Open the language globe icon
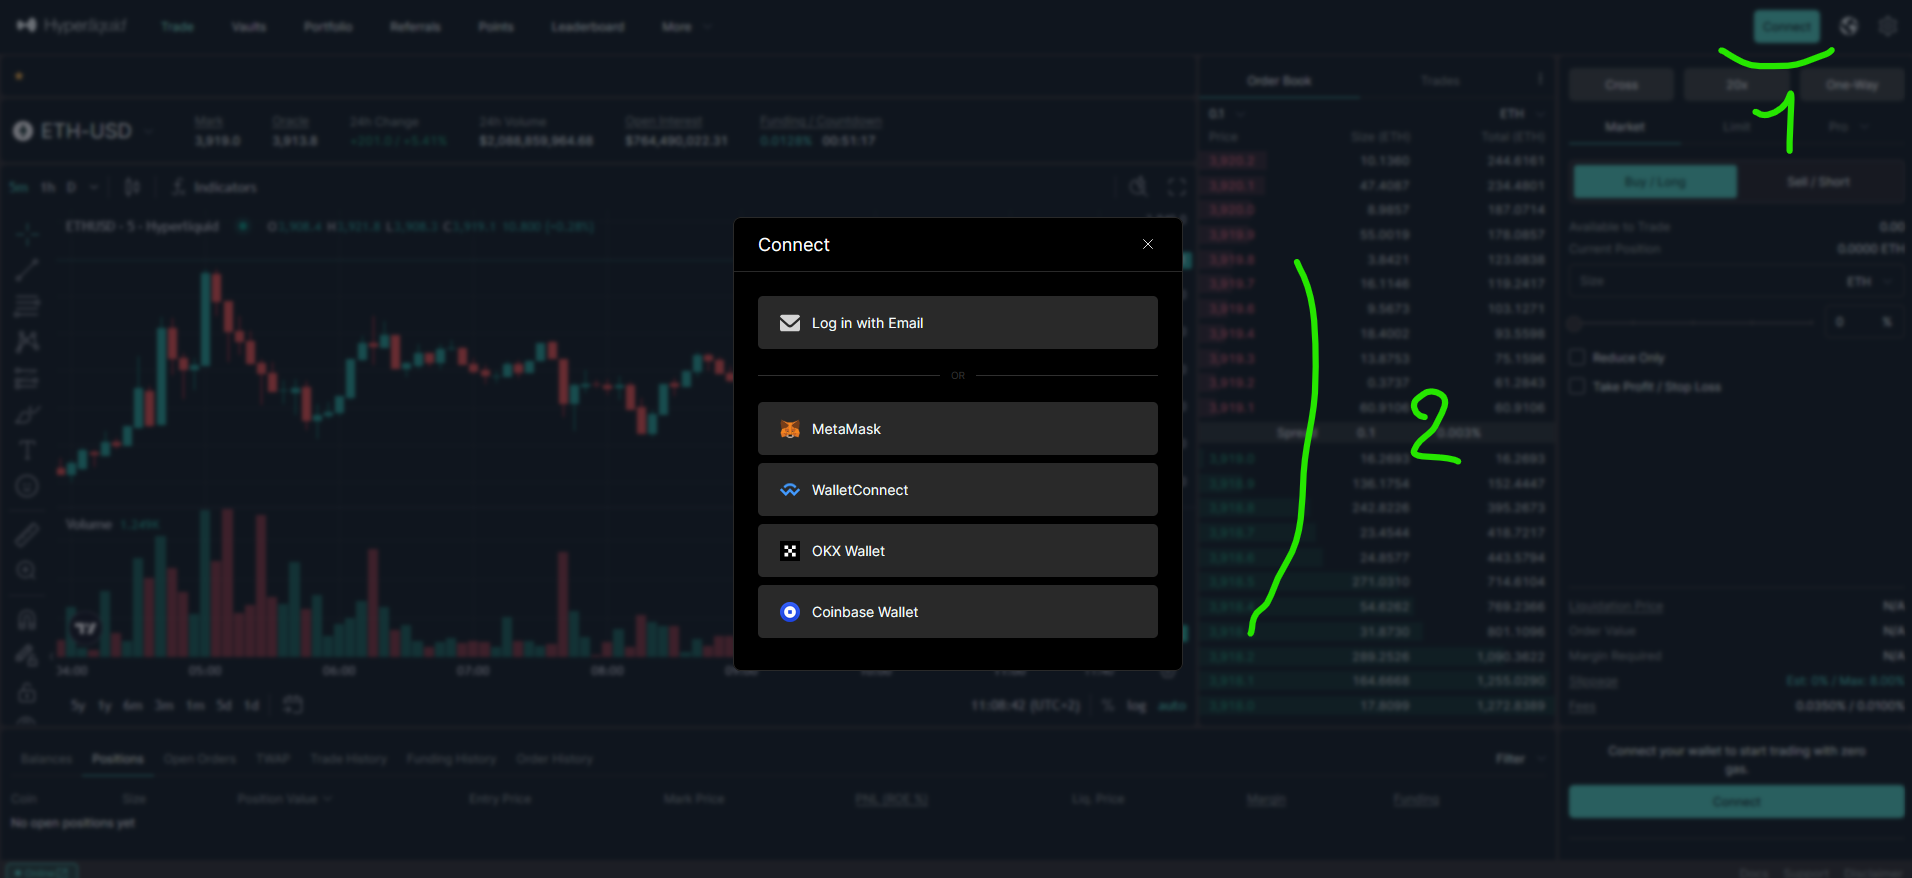 1849,26
